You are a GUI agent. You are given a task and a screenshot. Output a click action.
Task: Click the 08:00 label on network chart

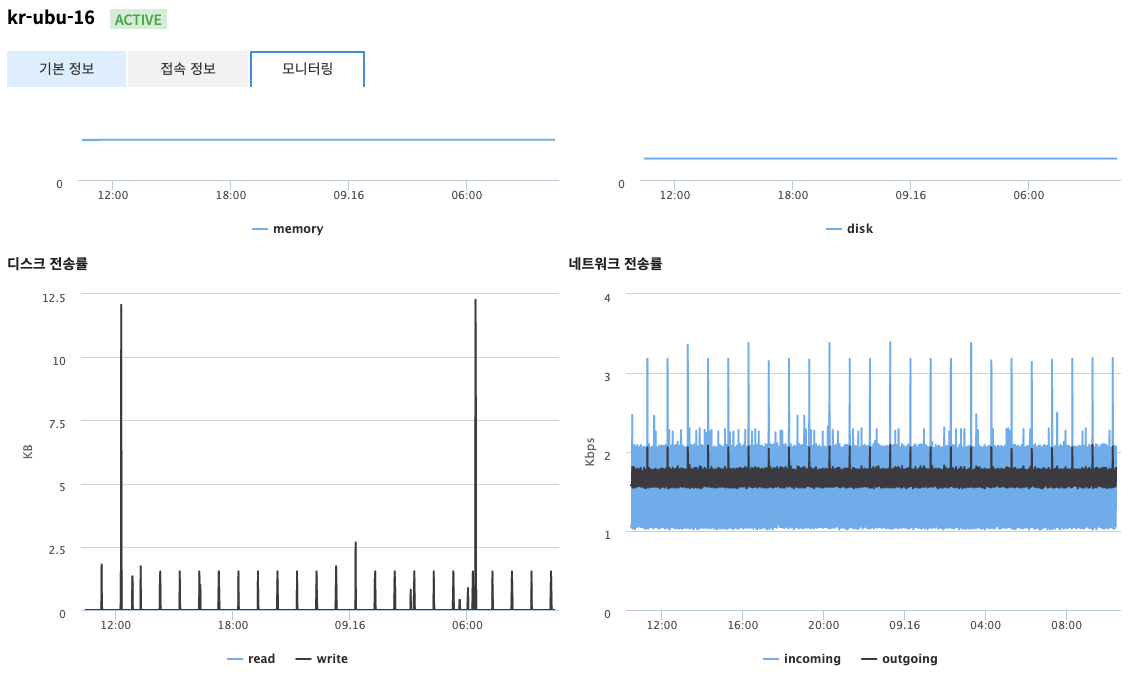point(1066,625)
